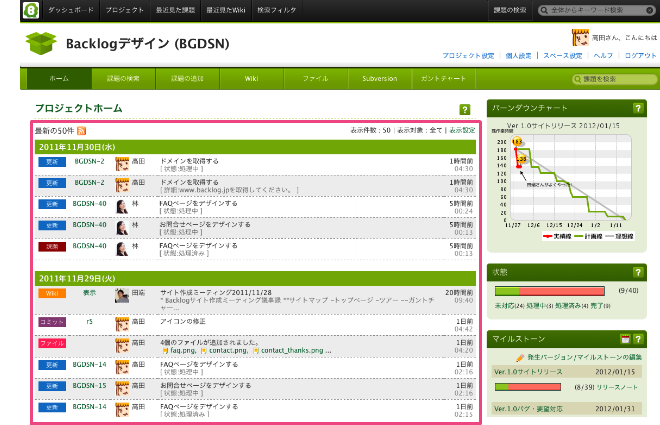Click the burndown chart graph
The width and height of the screenshot is (660, 425).
[x=571, y=178]
